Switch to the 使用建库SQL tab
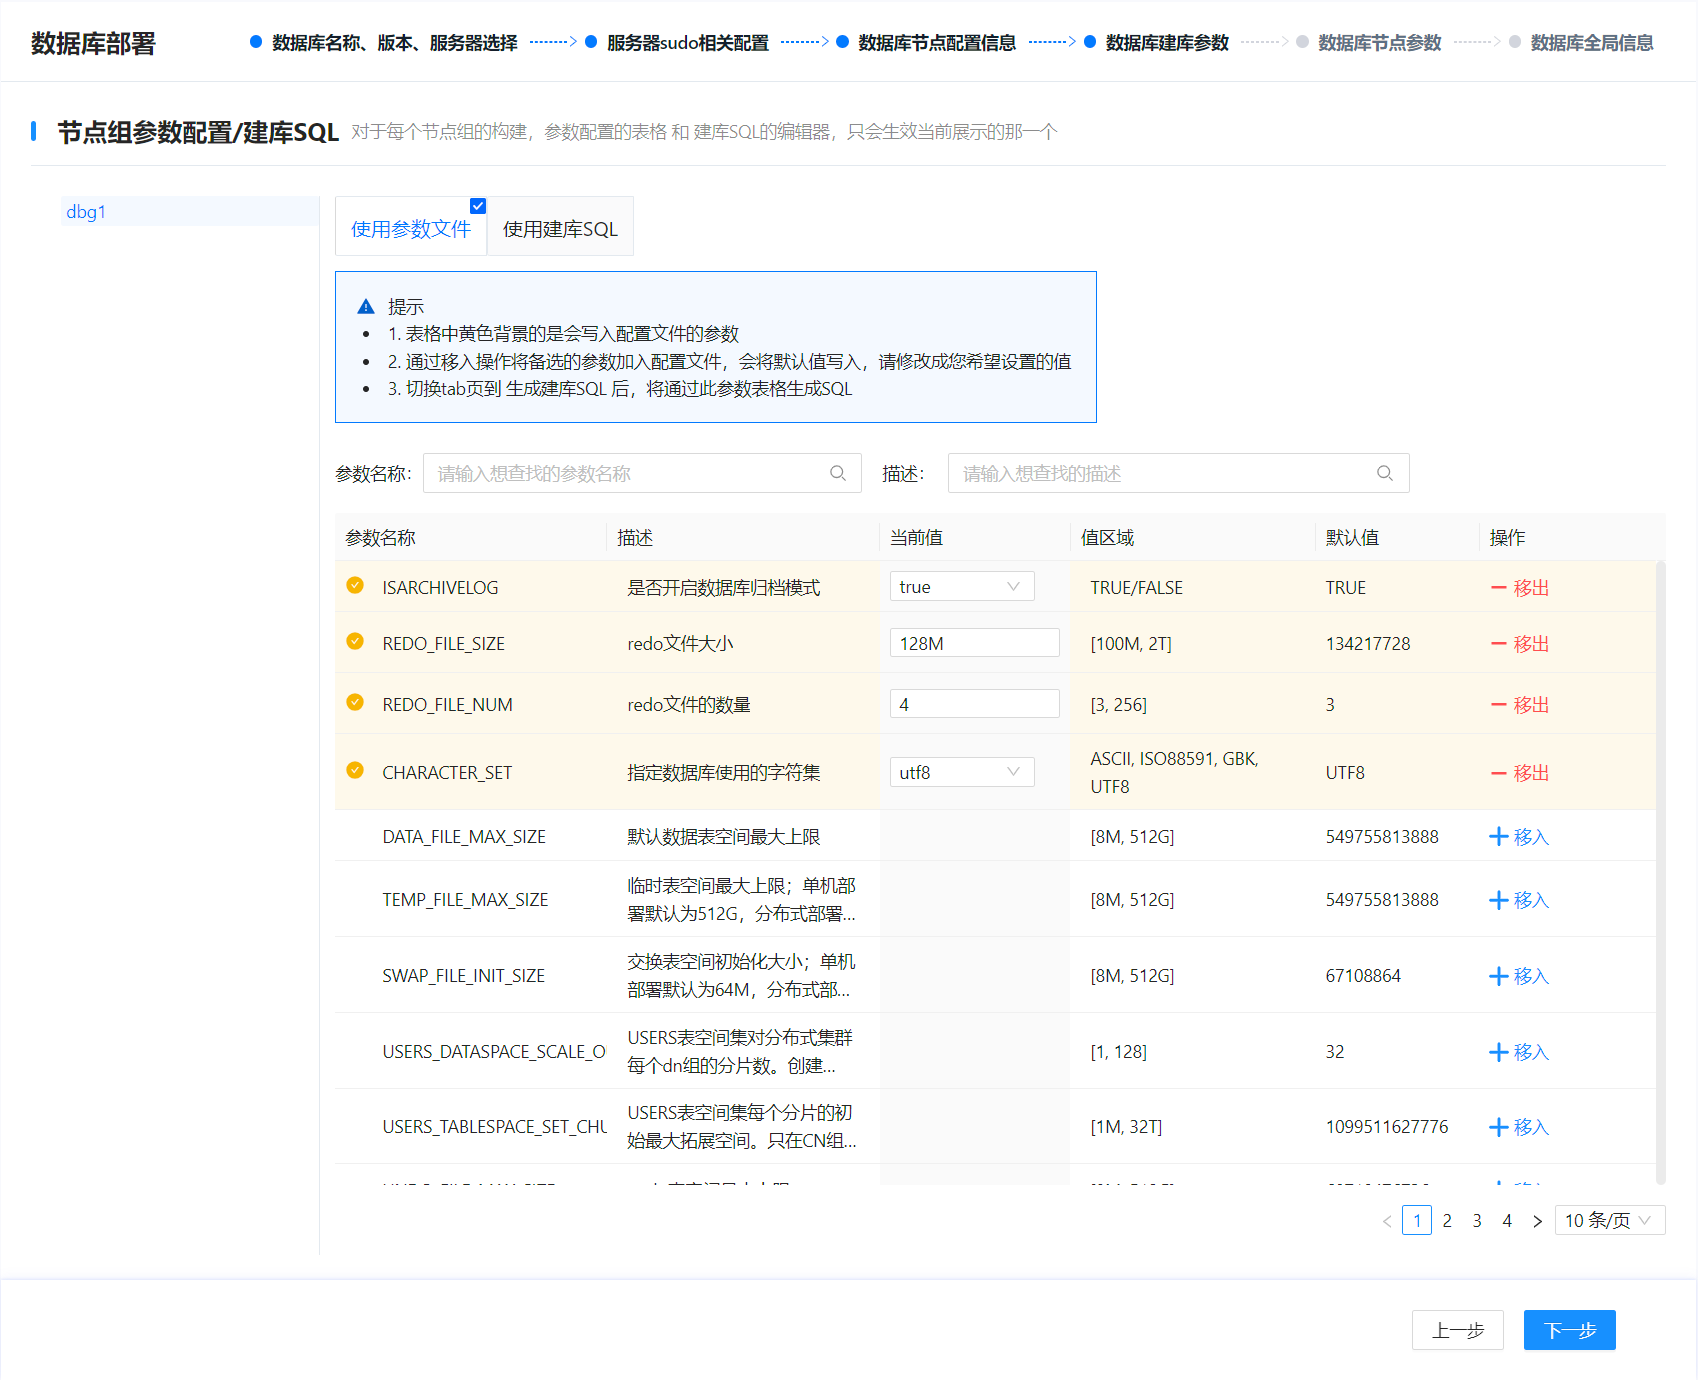This screenshot has width=1698, height=1380. [560, 229]
